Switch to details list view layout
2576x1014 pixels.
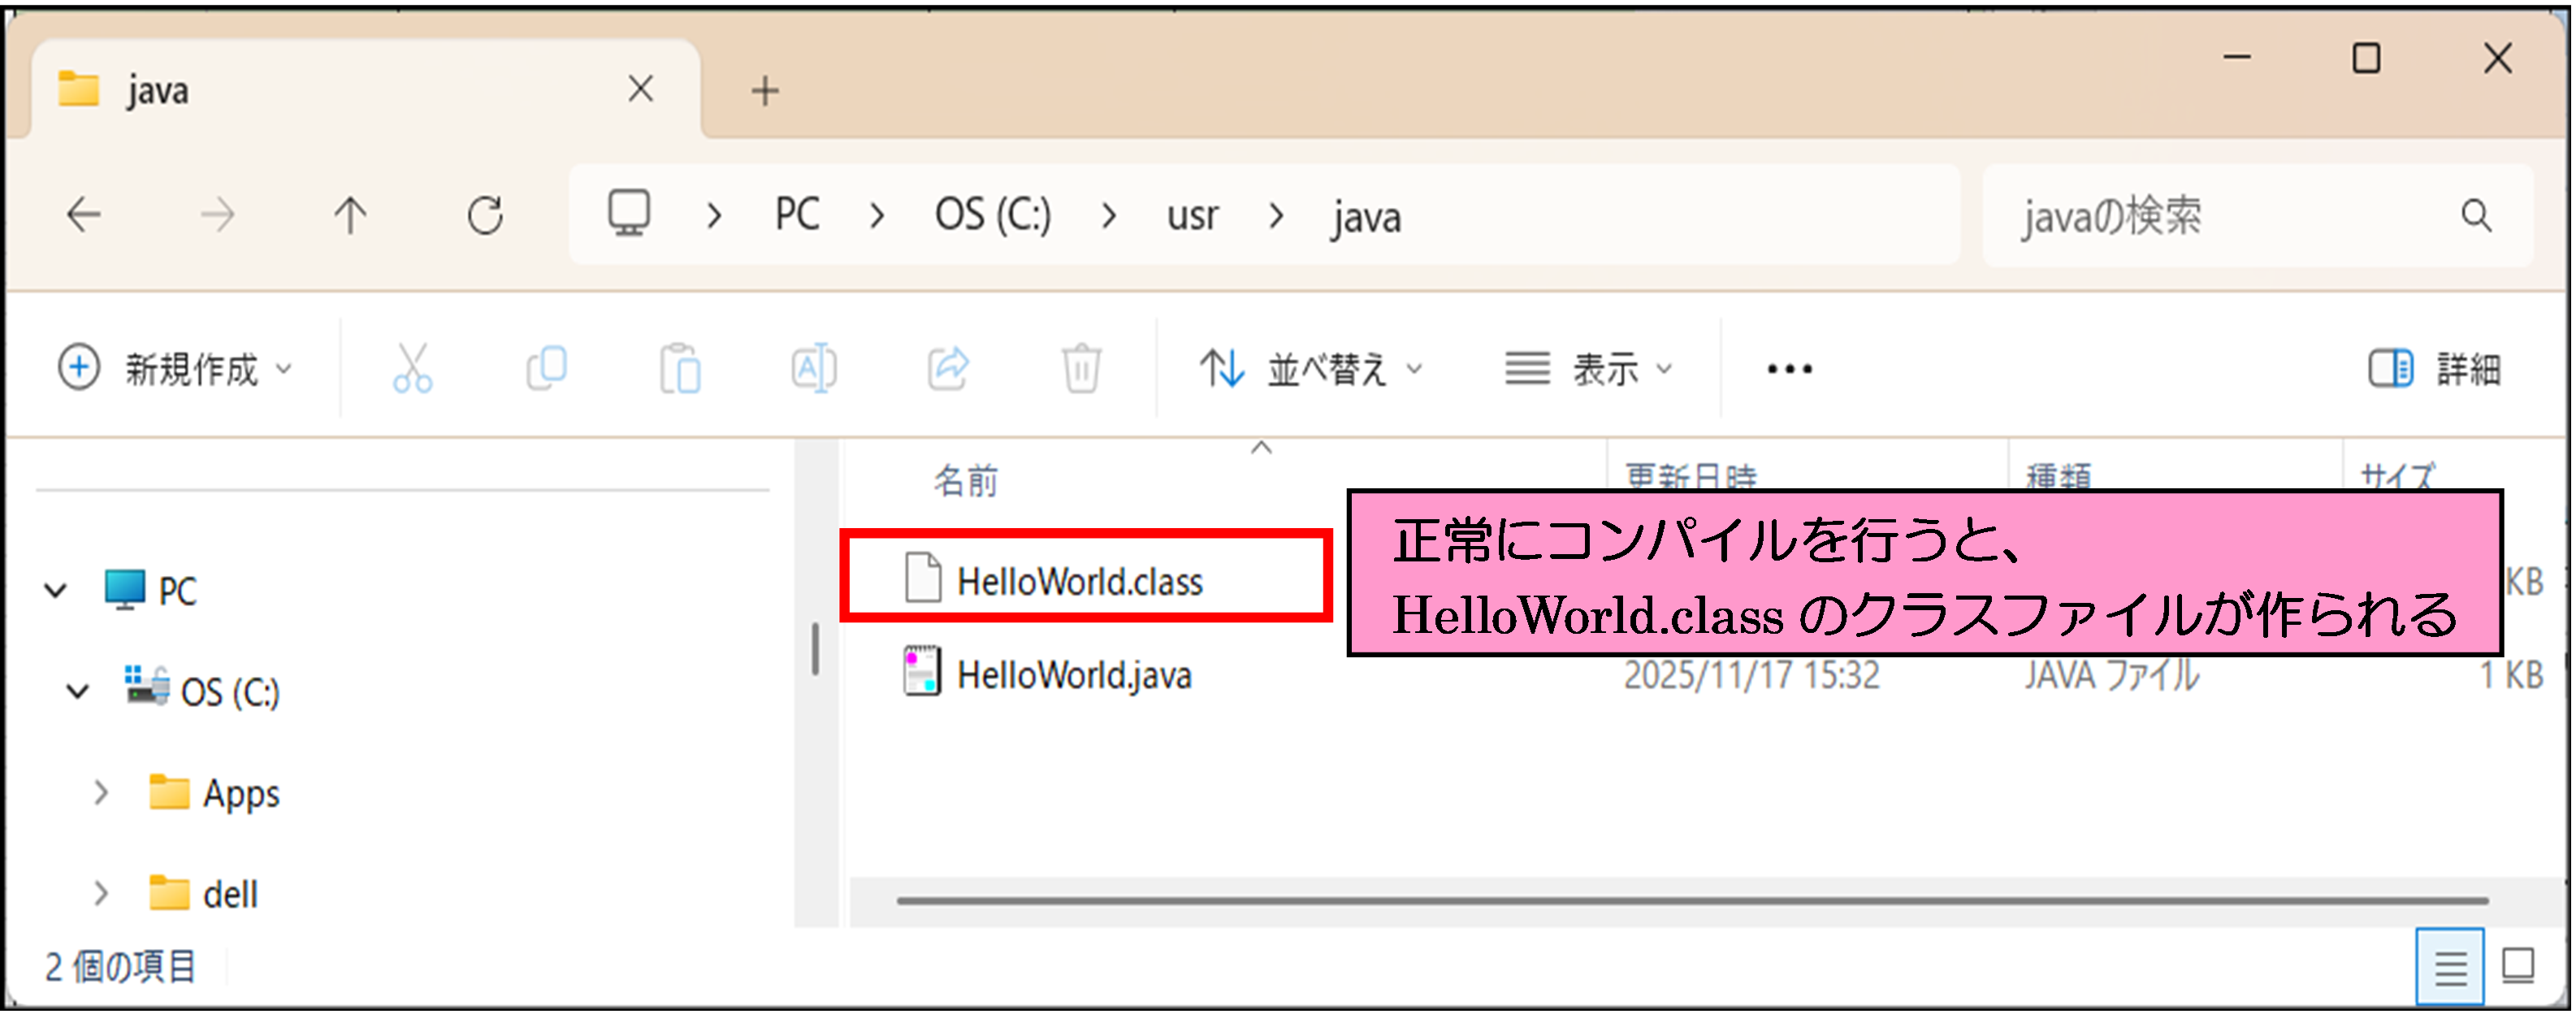pyautogui.click(x=2449, y=966)
